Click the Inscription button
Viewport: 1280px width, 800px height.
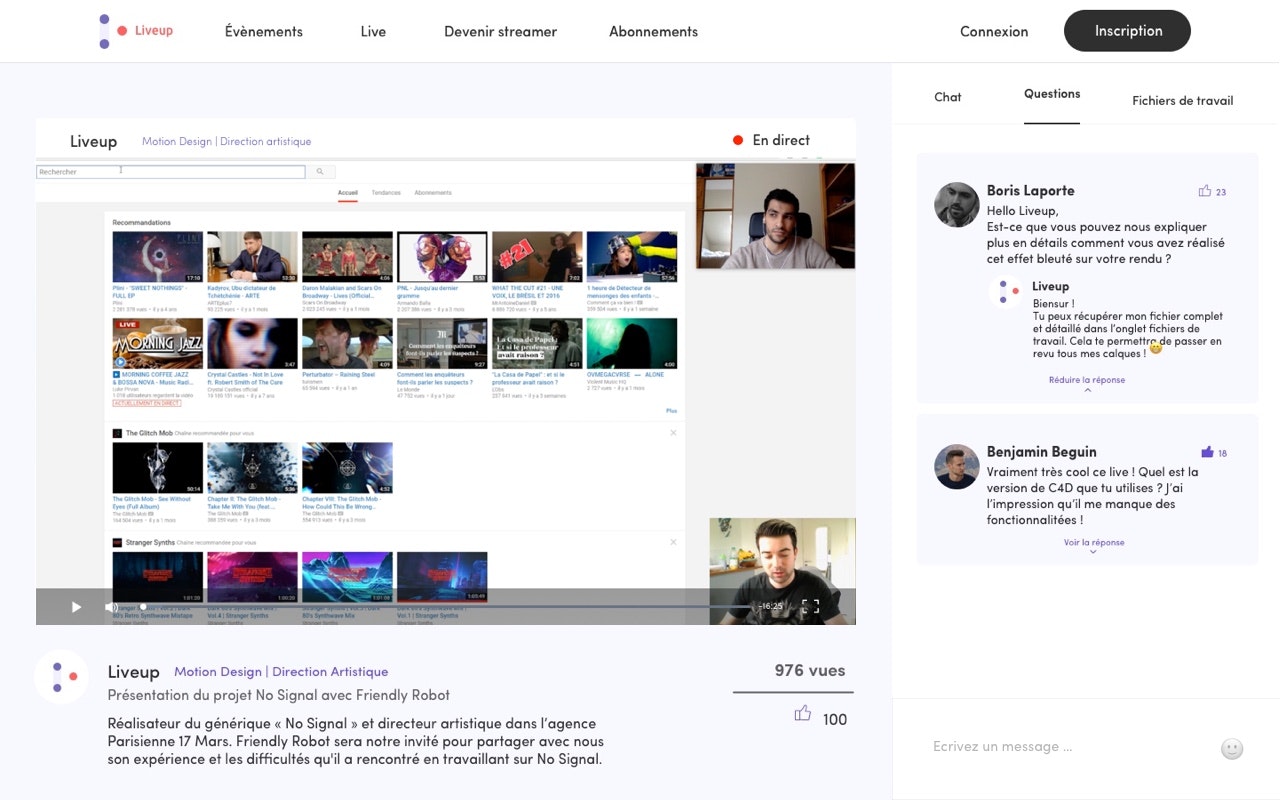(x=1127, y=31)
